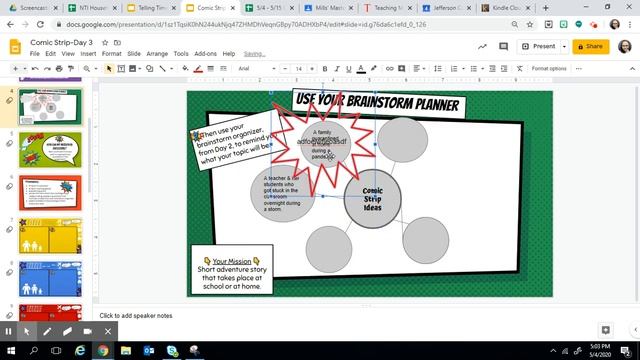640x360 pixels.
Task: Open the Bulleted list style dropdown arrow
Action: pos(482,69)
